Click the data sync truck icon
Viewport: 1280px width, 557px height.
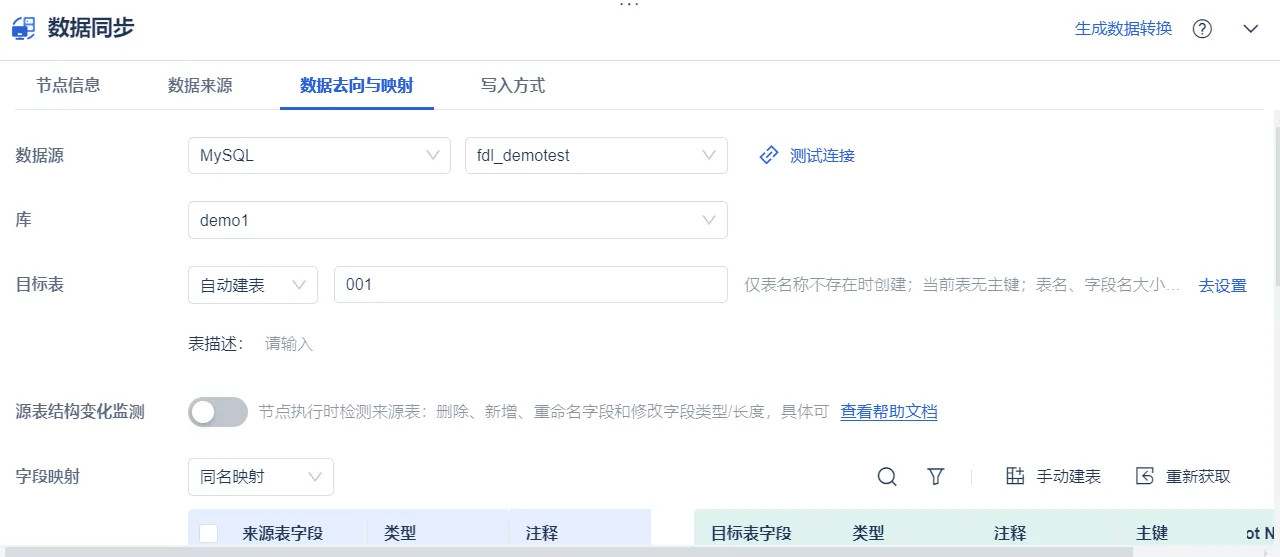23,28
